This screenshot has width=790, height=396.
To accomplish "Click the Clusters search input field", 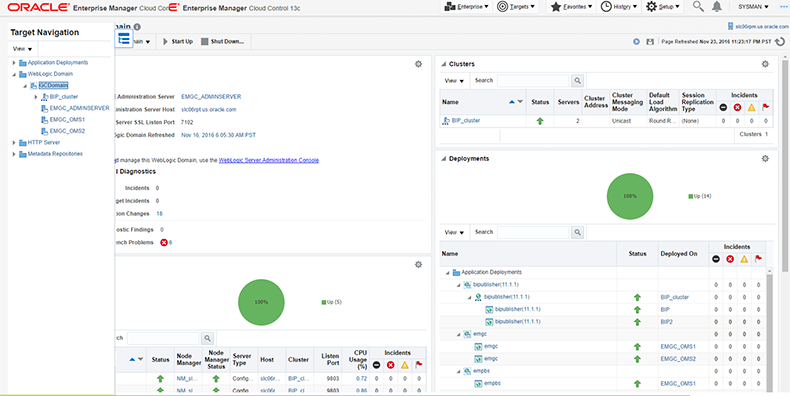I will pos(533,80).
